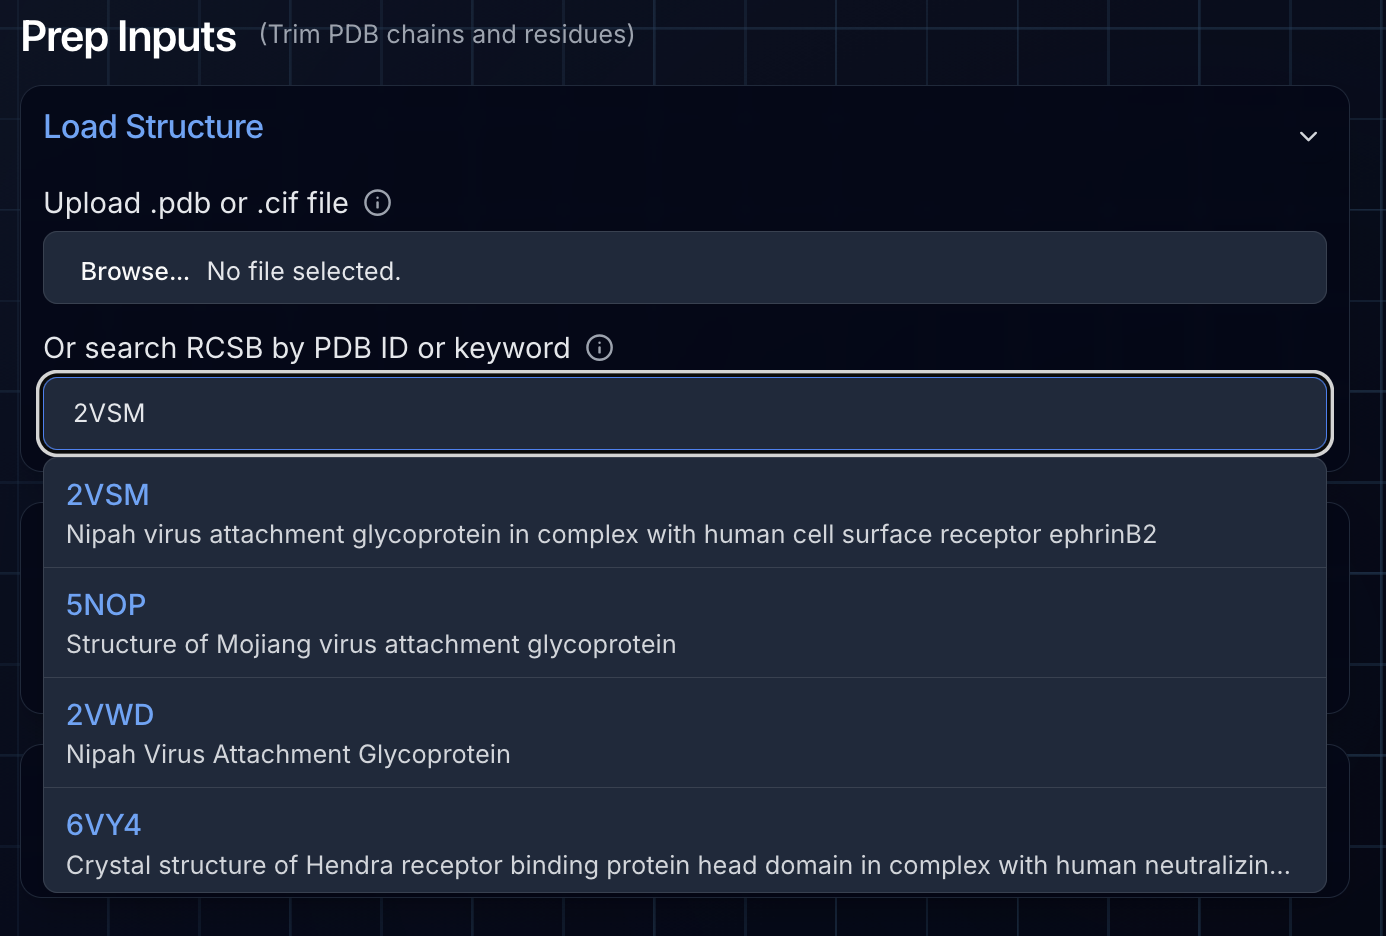Screen dimensions: 1386x936
Task: Click the Mojiang virus glycoprotein description
Action: tap(371, 644)
